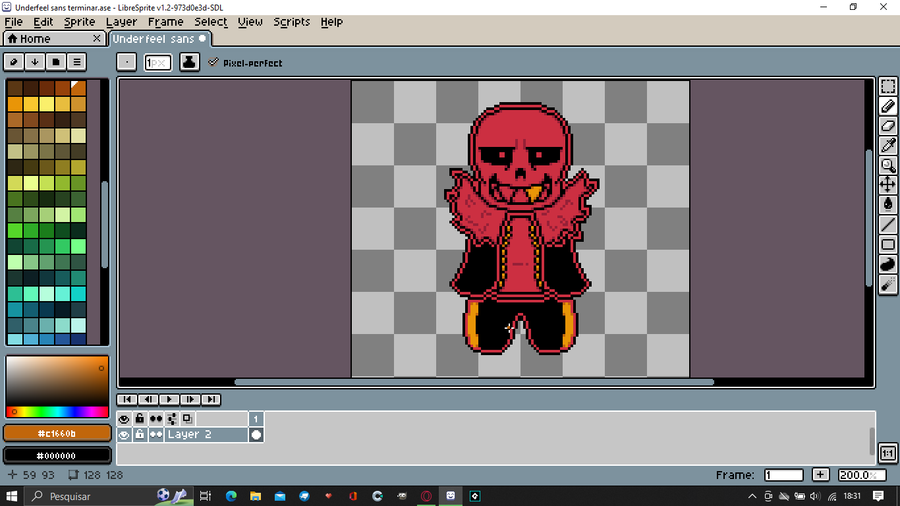This screenshot has width=900, height=506.
Task: Click the add frame plus button
Action: tap(820, 474)
